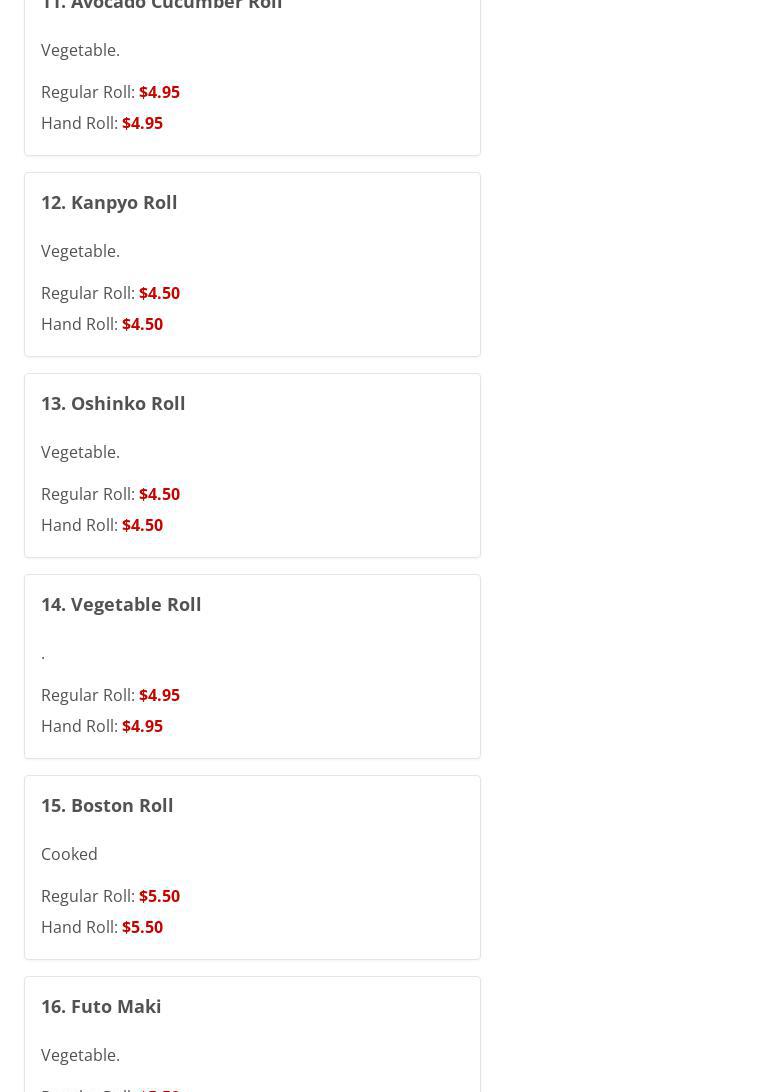This screenshot has height=1092, width=770.
Task: Open the 13. Oshinko Roll item
Action: [x=113, y=403]
